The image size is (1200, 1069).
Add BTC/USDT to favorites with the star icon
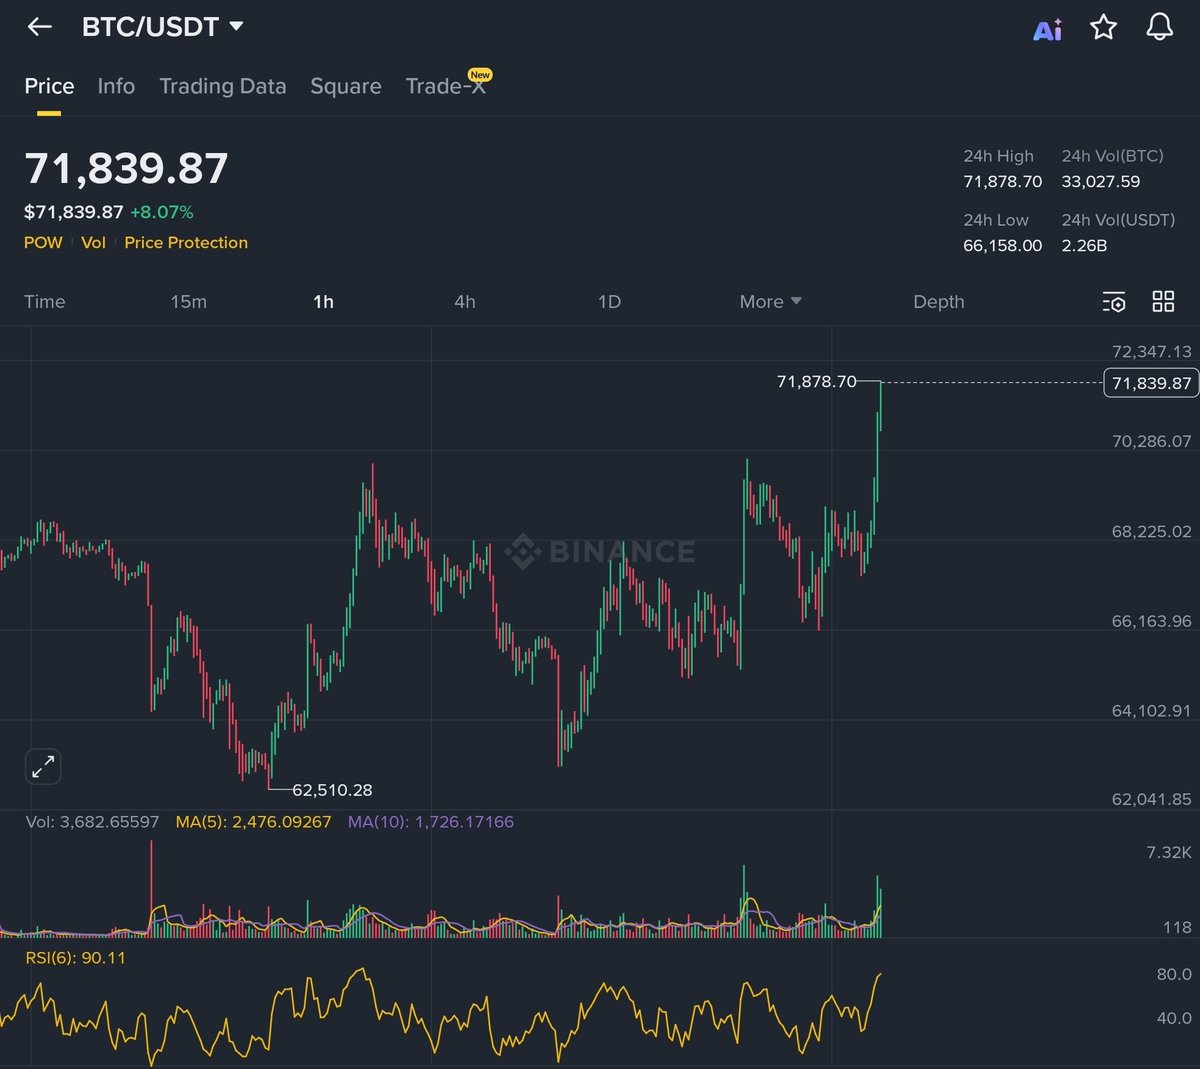pos(1103,27)
